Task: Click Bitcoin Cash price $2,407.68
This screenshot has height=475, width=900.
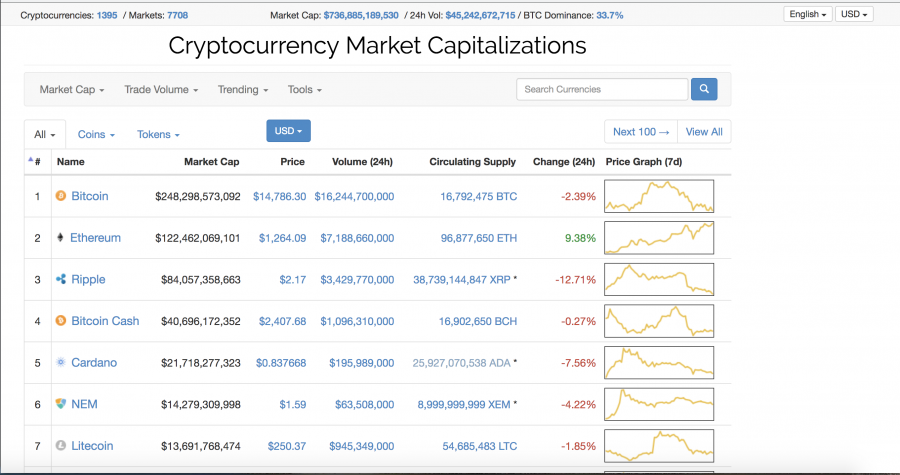Action: pyautogui.click(x=282, y=321)
